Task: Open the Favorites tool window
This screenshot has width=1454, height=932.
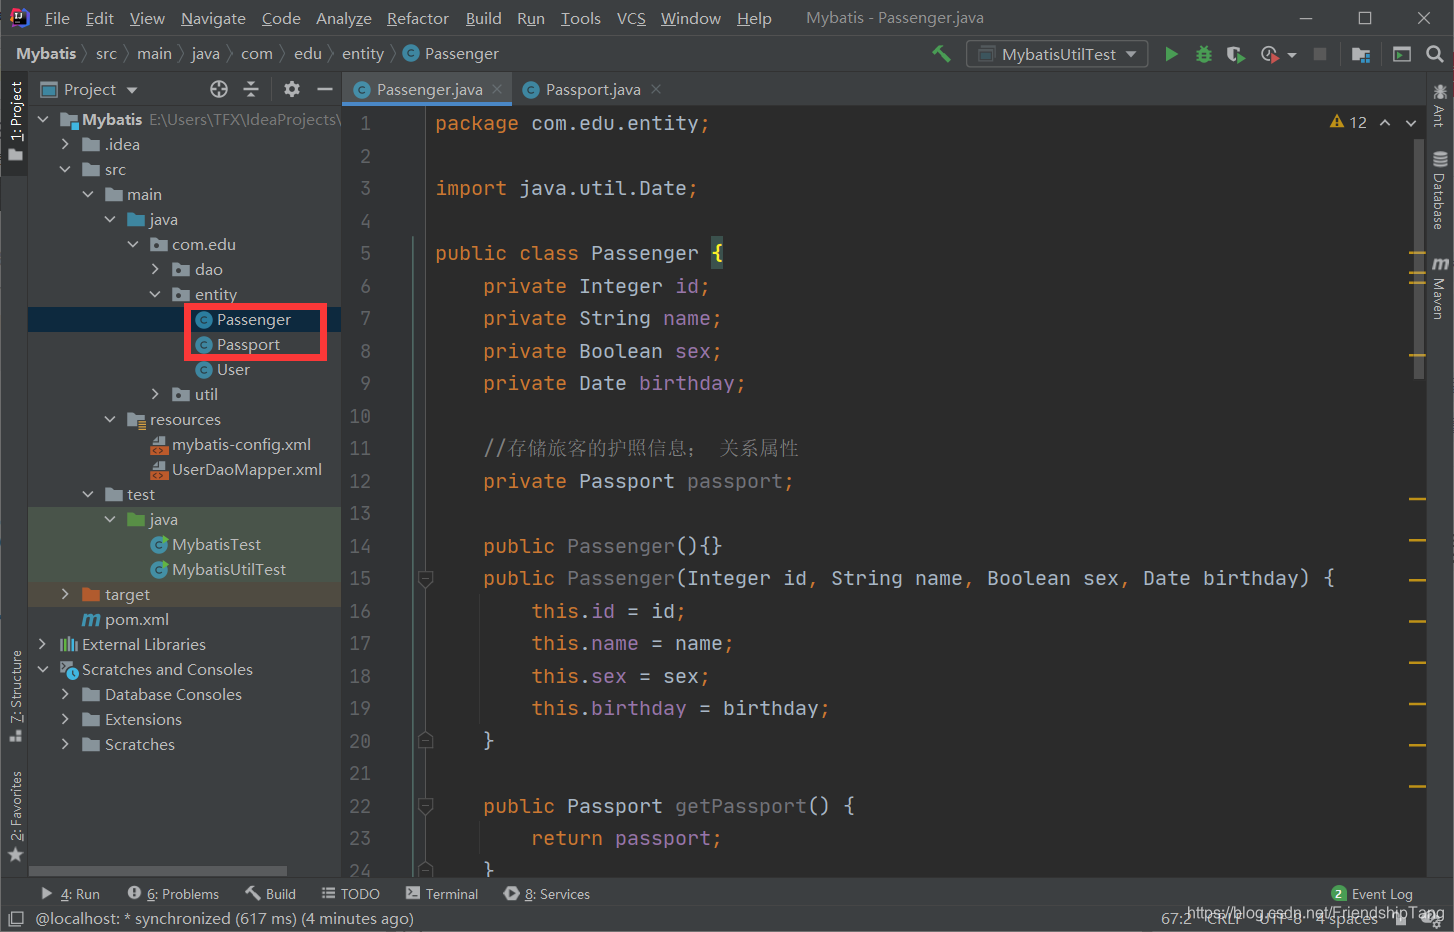Action: 15,816
